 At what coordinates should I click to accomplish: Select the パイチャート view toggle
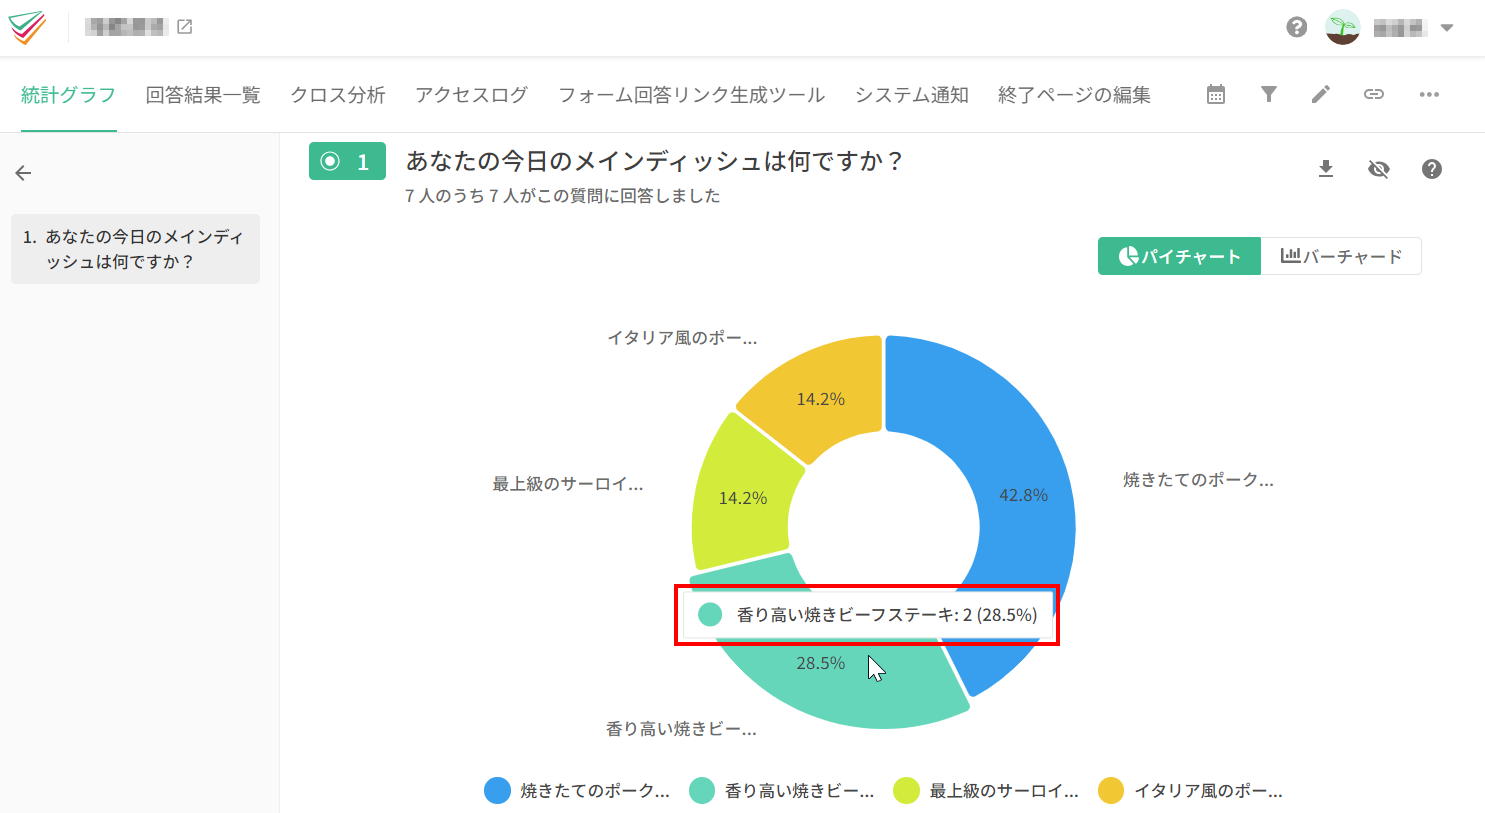(x=1179, y=256)
